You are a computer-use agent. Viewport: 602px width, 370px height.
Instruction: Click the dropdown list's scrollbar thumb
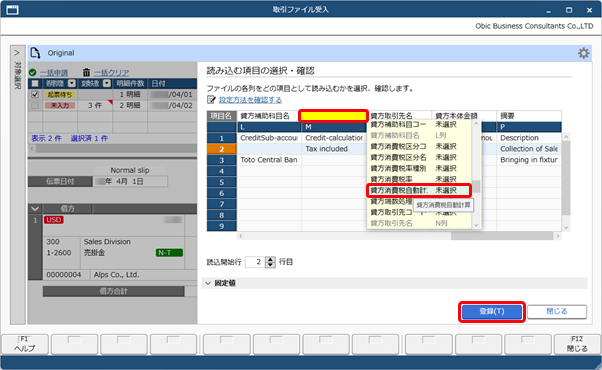click(x=476, y=187)
